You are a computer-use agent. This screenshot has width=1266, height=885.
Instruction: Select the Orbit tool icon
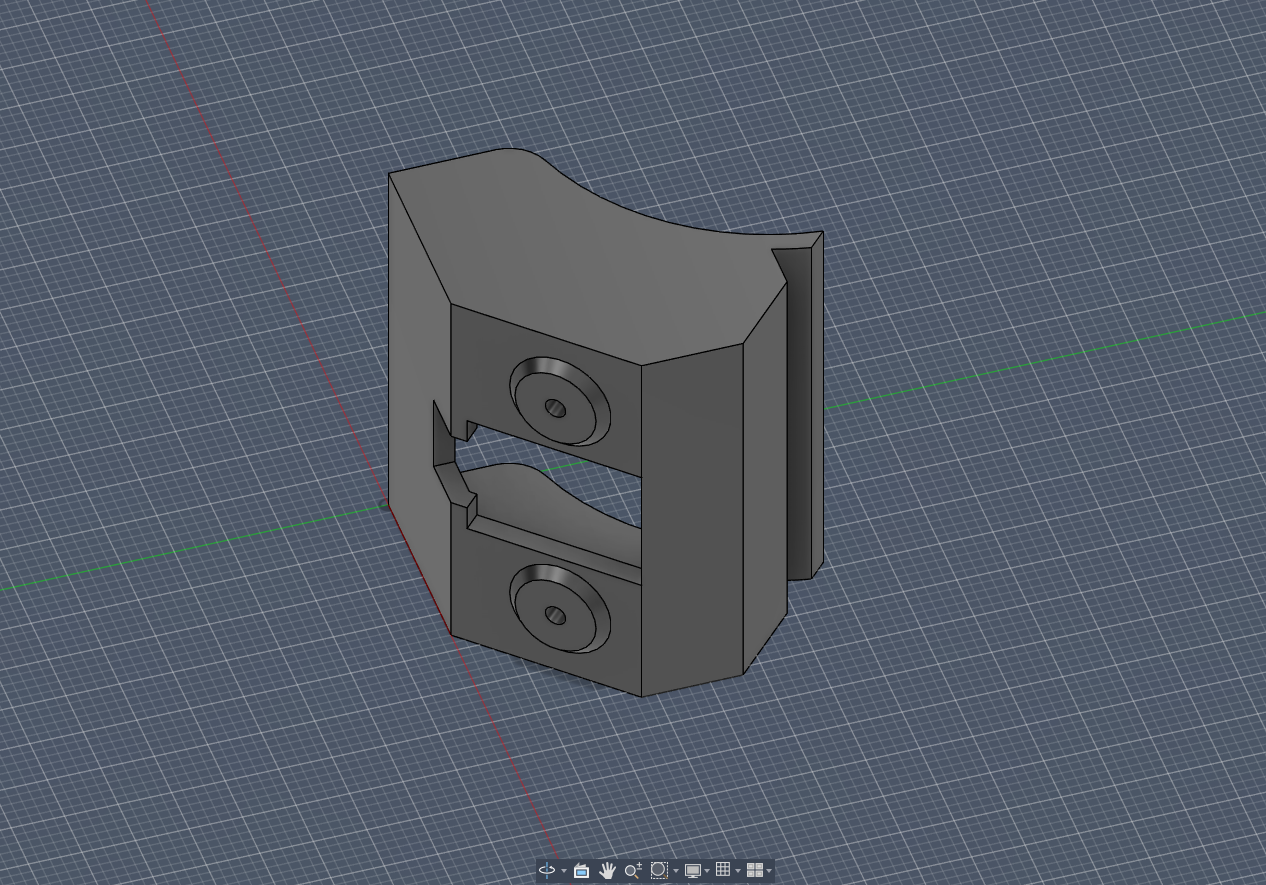point(547,870)
